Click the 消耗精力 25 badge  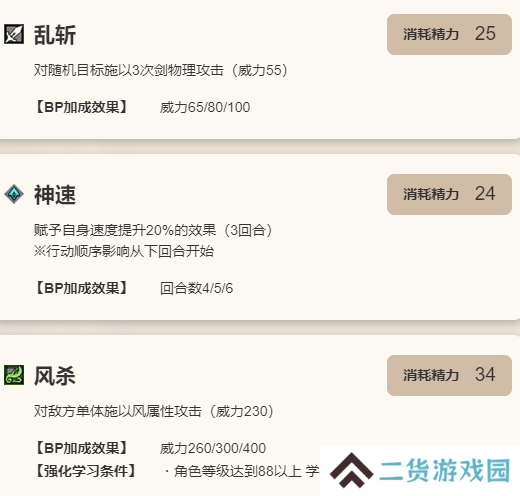[x=449, y=34]
